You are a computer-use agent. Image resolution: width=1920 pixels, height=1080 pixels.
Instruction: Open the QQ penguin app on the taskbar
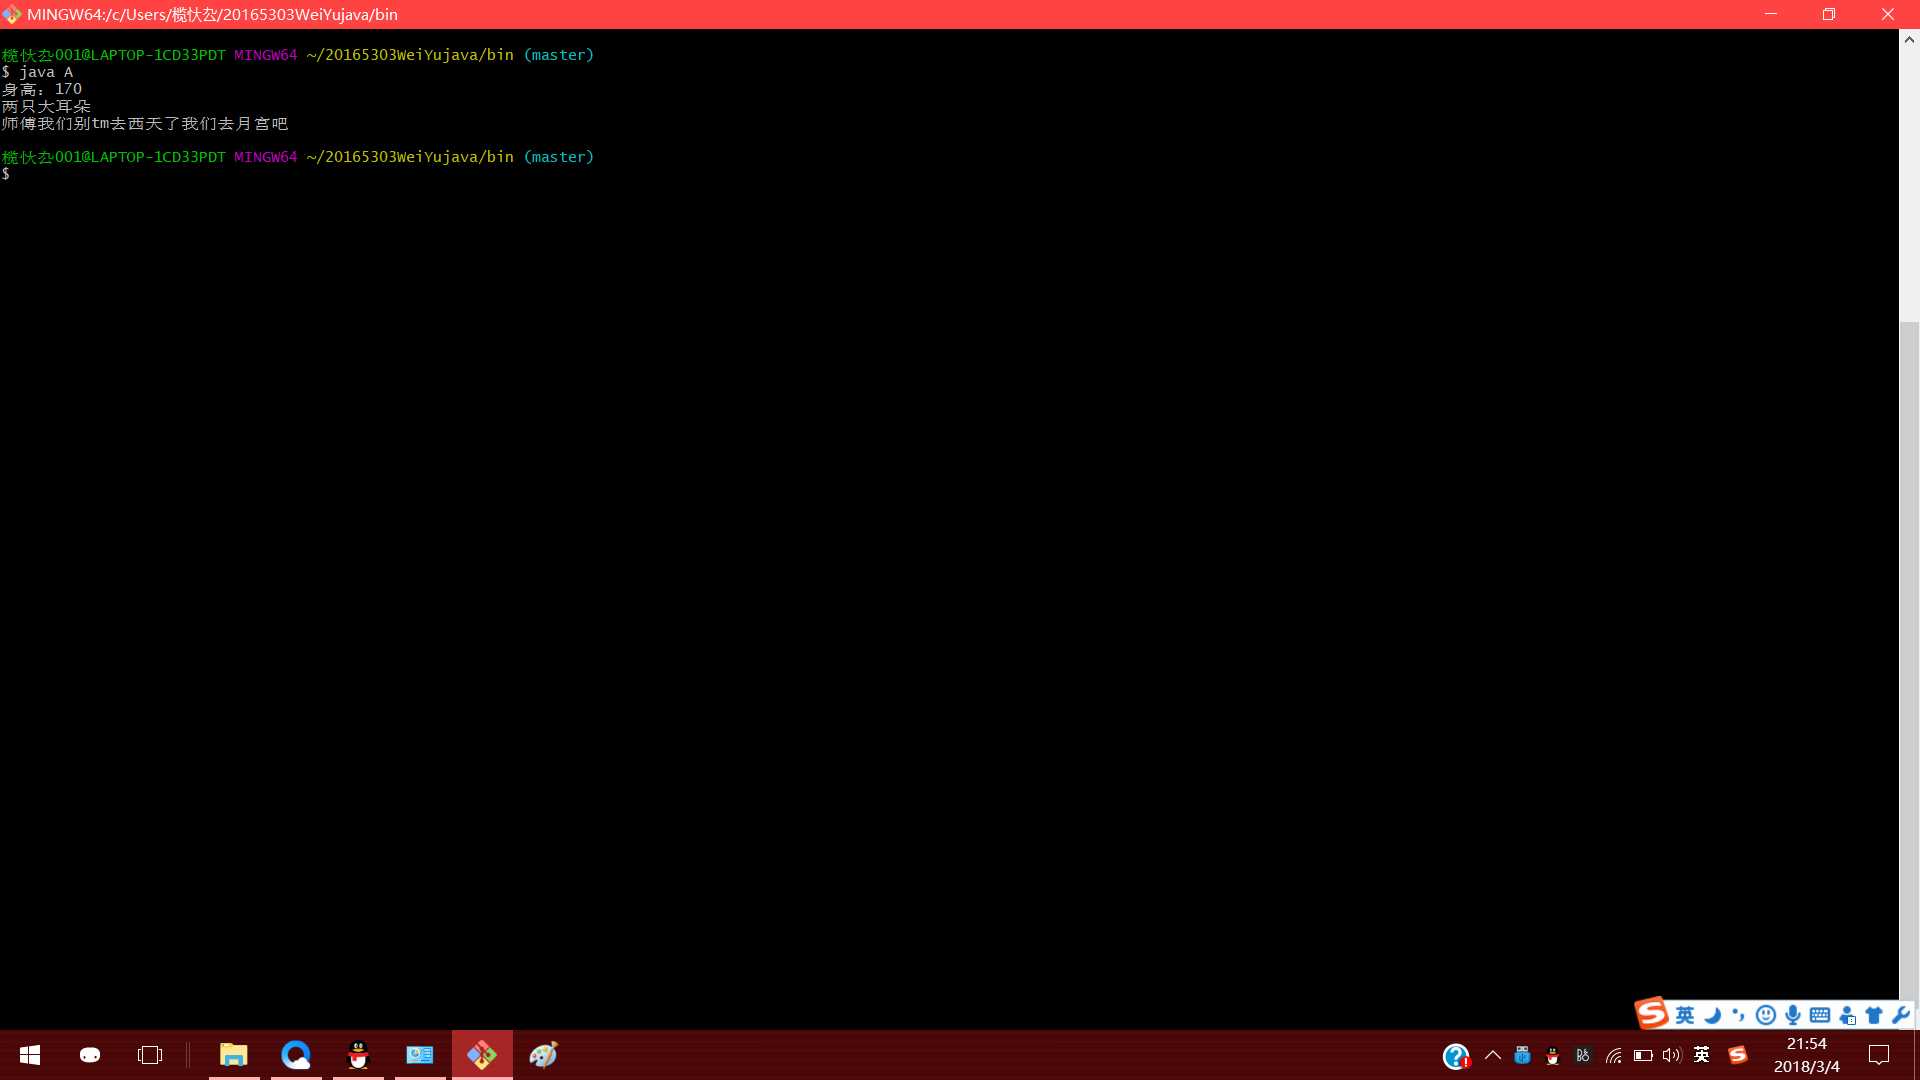click(358, 1055)
